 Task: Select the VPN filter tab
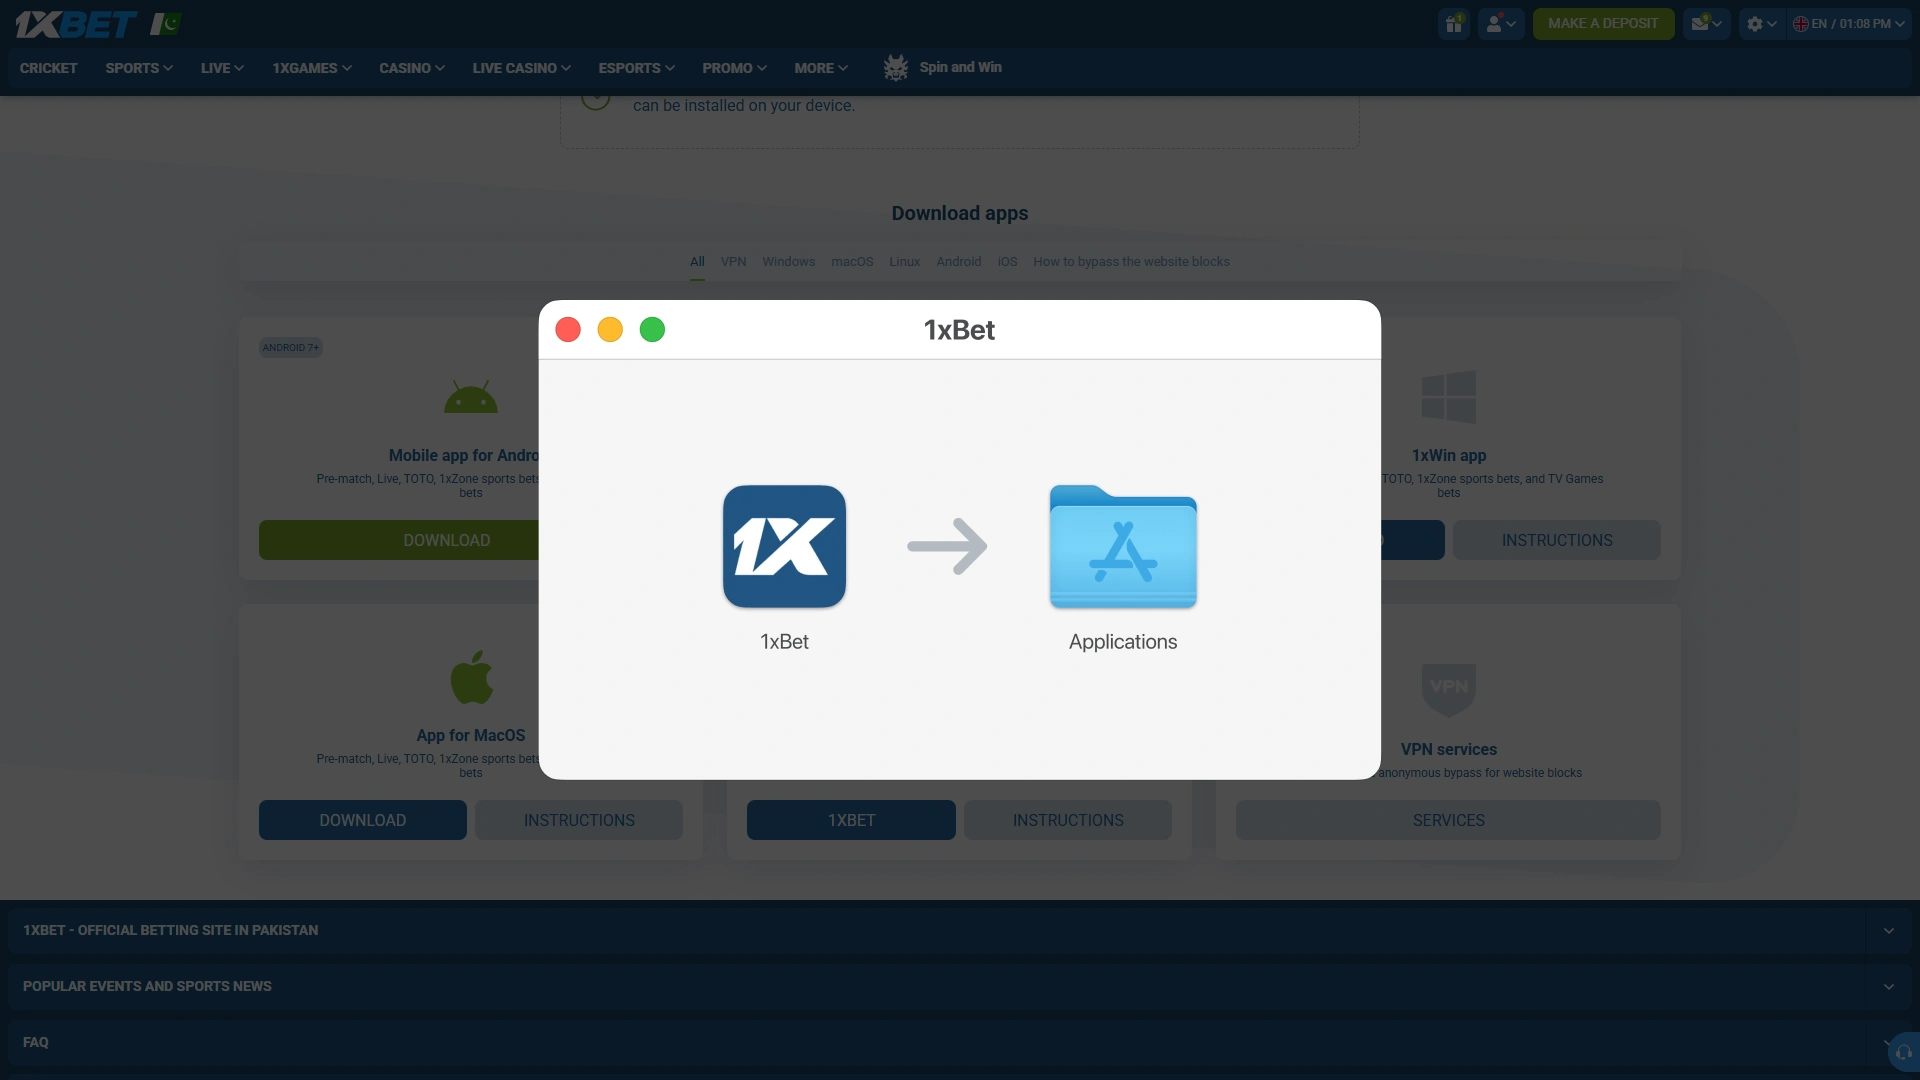(x=734, y=262)
